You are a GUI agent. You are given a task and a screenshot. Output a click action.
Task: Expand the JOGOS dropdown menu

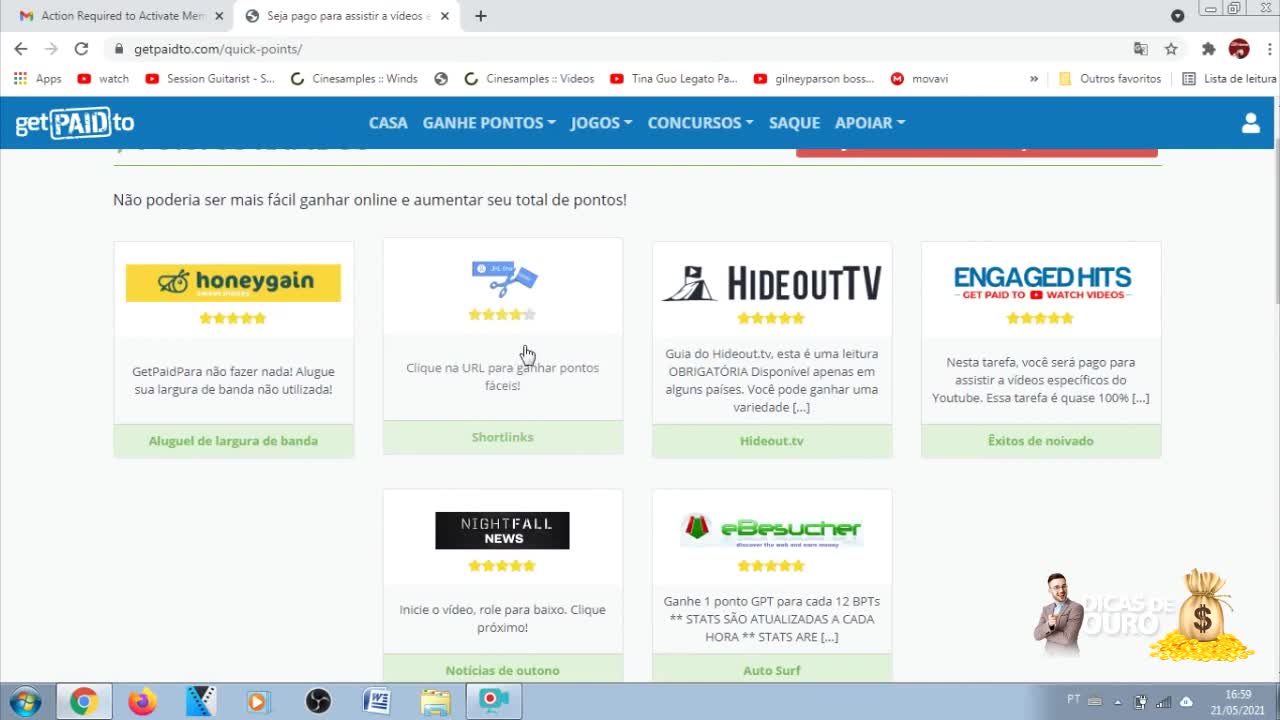[x=601, y=123]
